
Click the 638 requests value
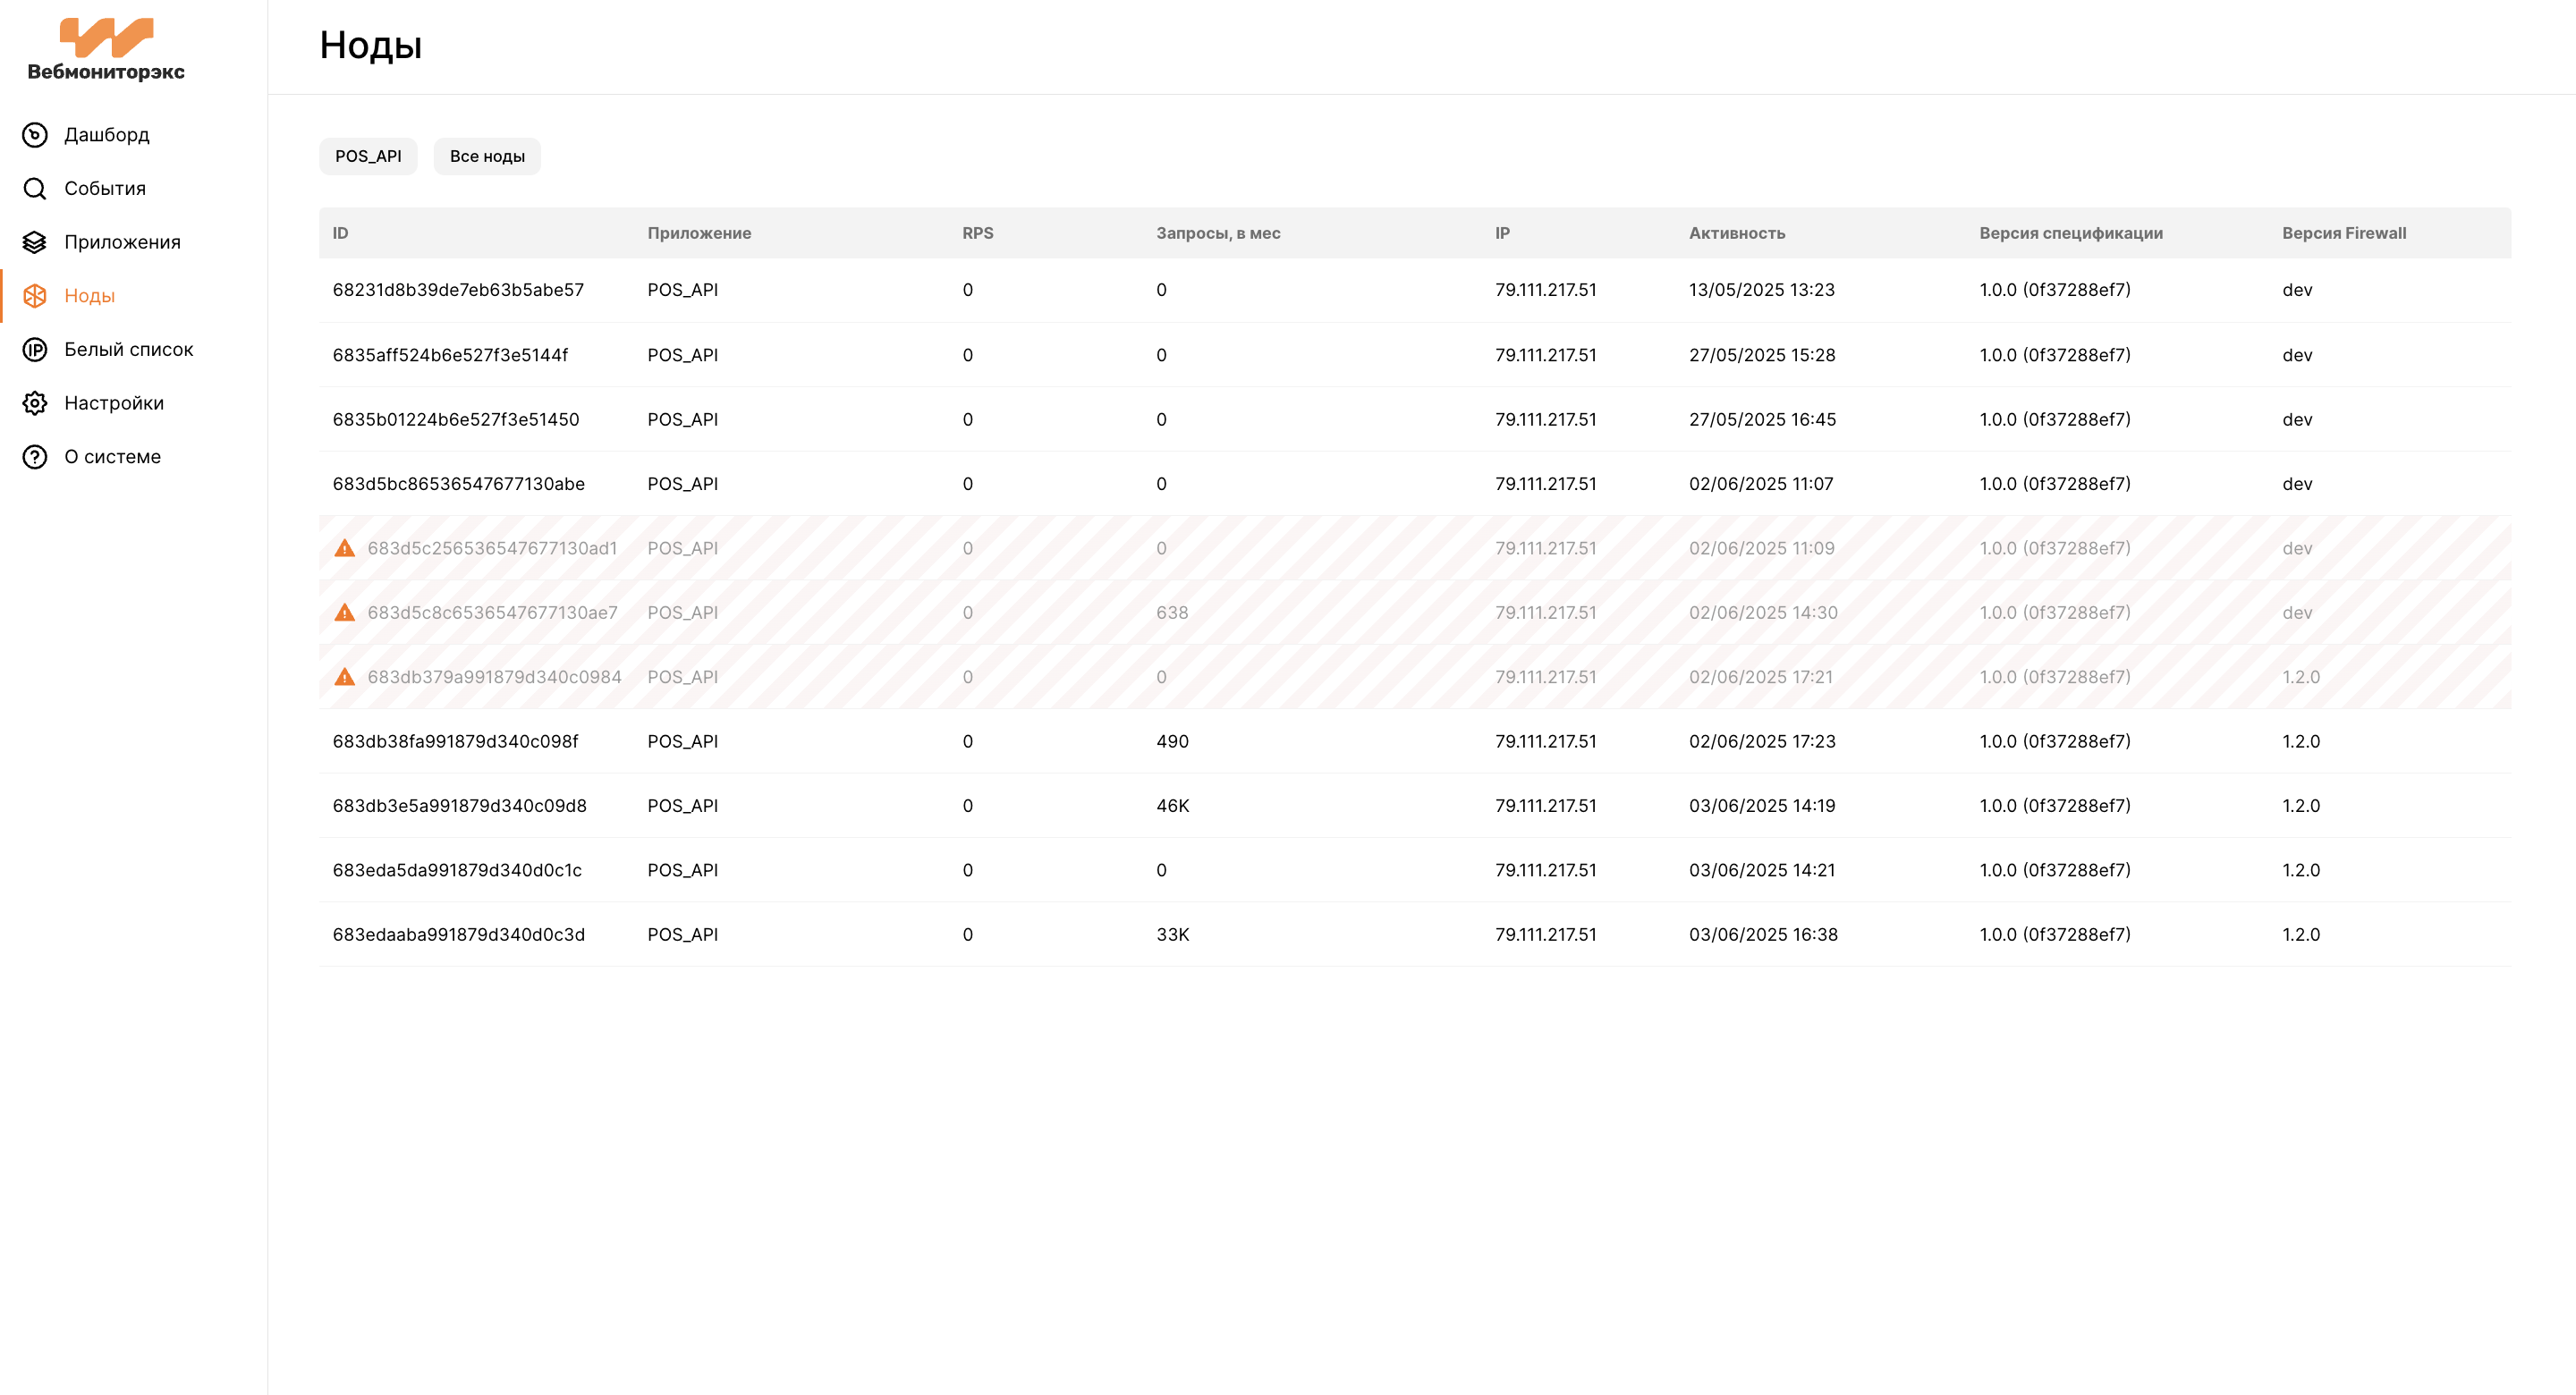pyautogui.click(x=1172, y=612)
